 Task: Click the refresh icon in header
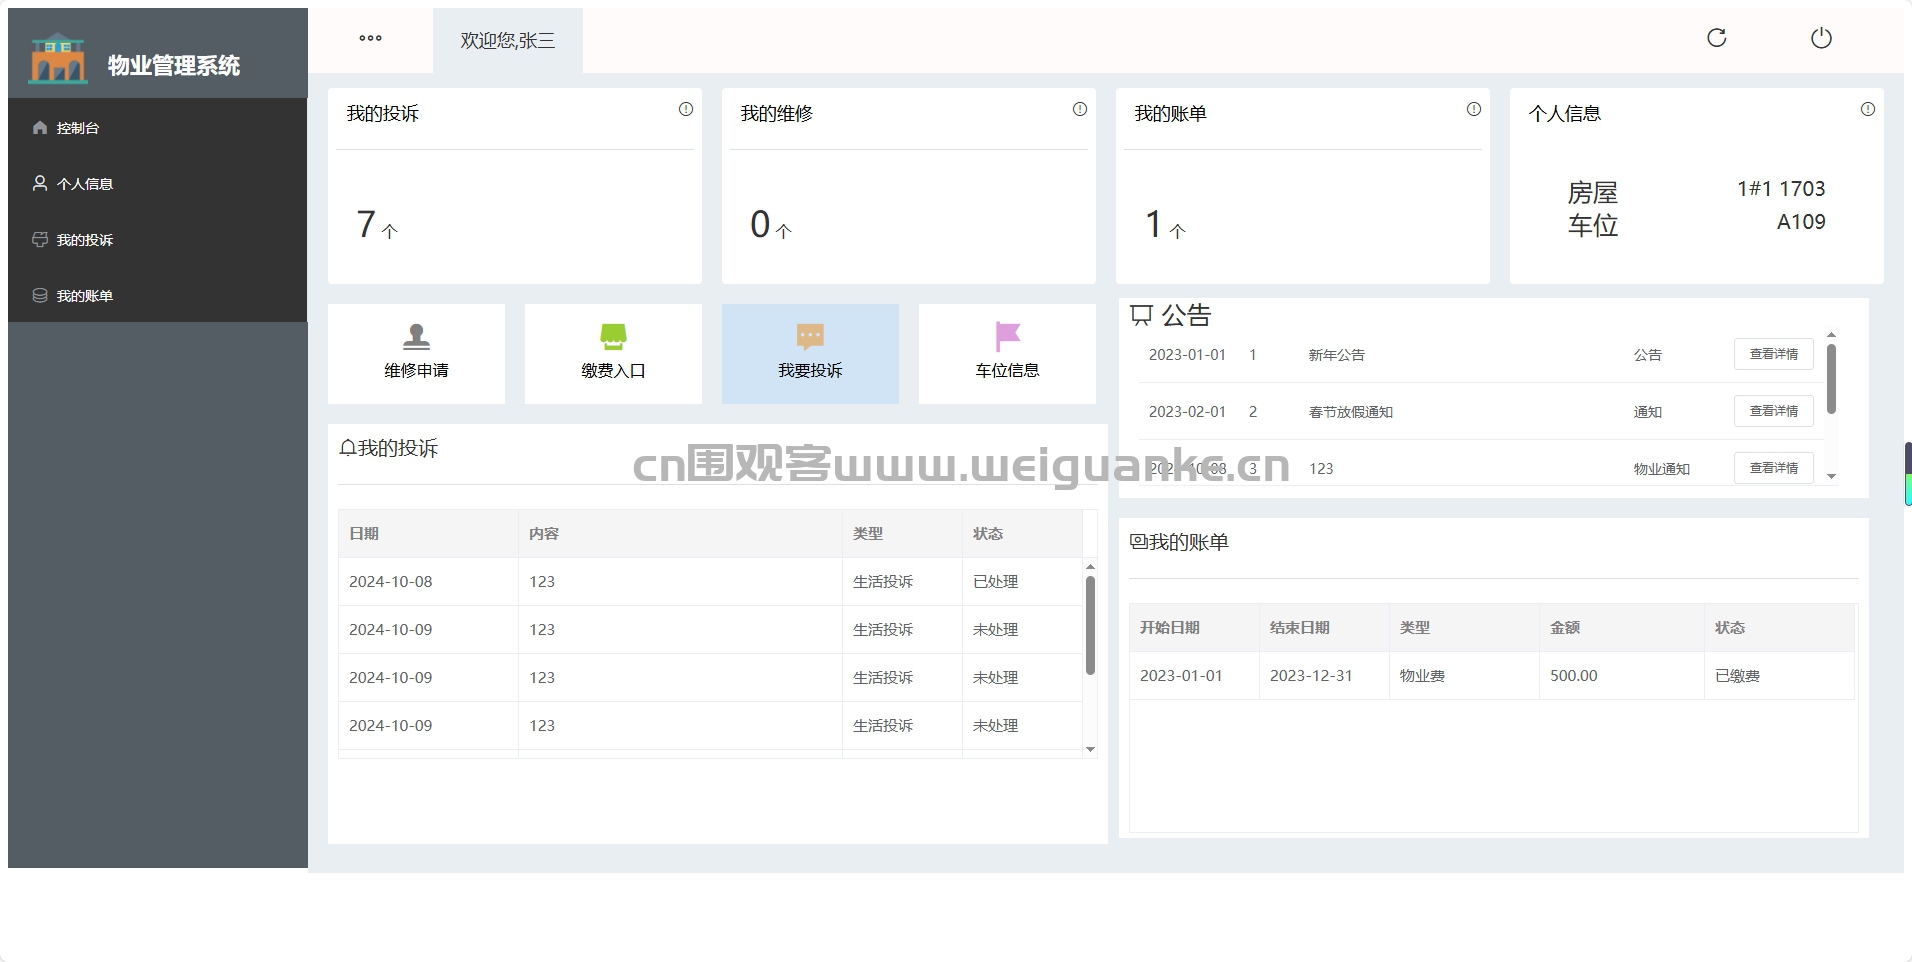click(x=1716, y=38)
